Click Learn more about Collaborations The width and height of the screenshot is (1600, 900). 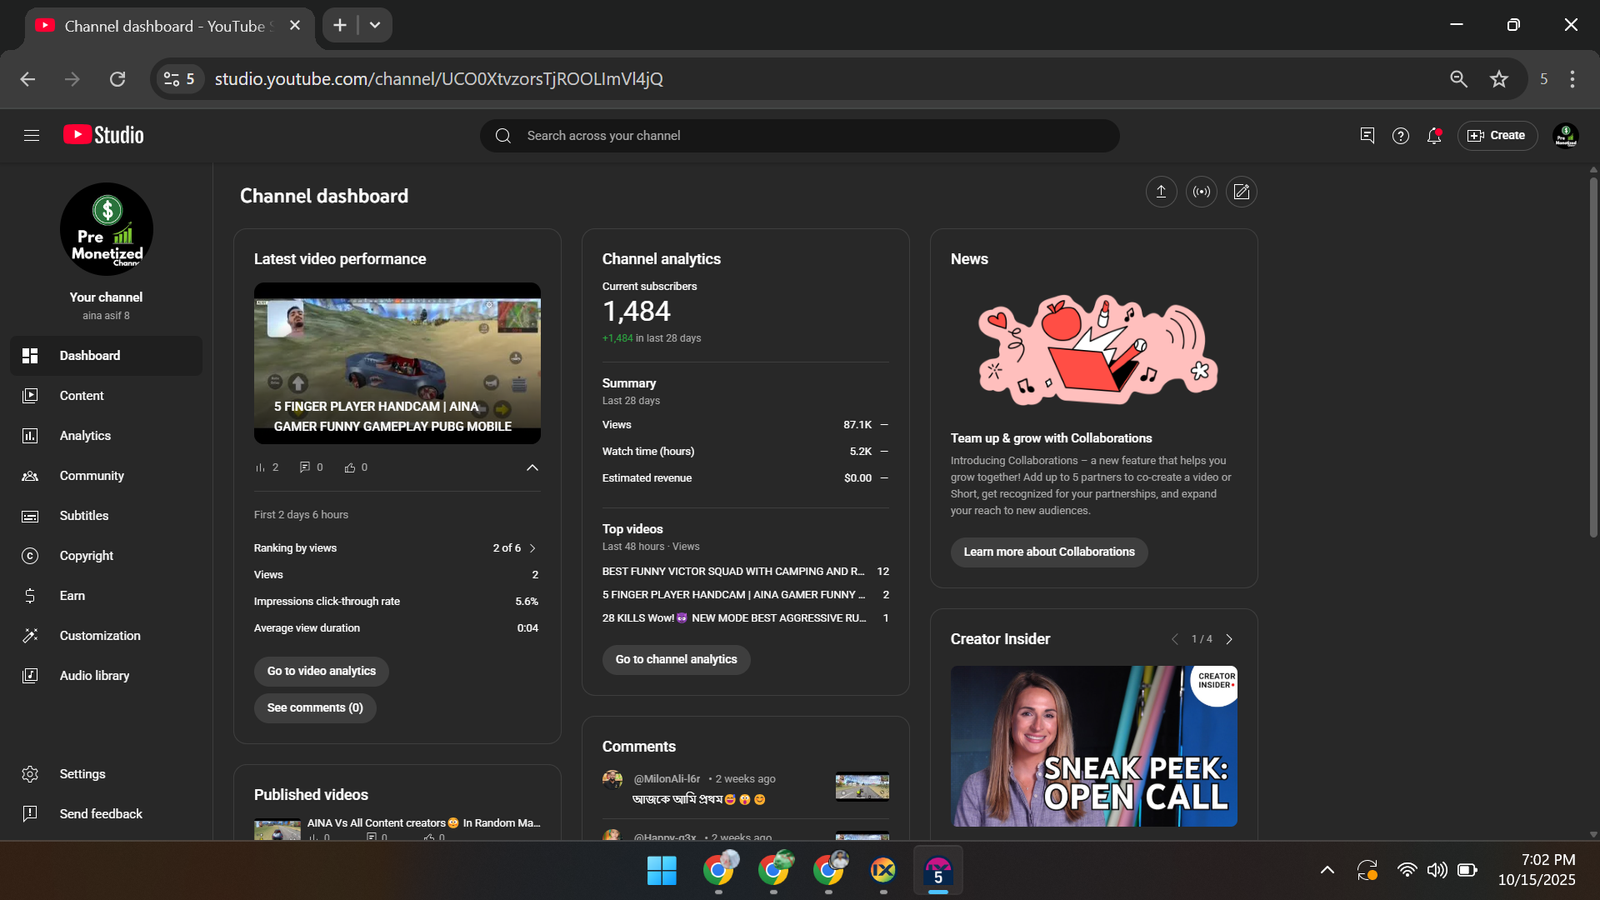click(x=1048, y=552)
